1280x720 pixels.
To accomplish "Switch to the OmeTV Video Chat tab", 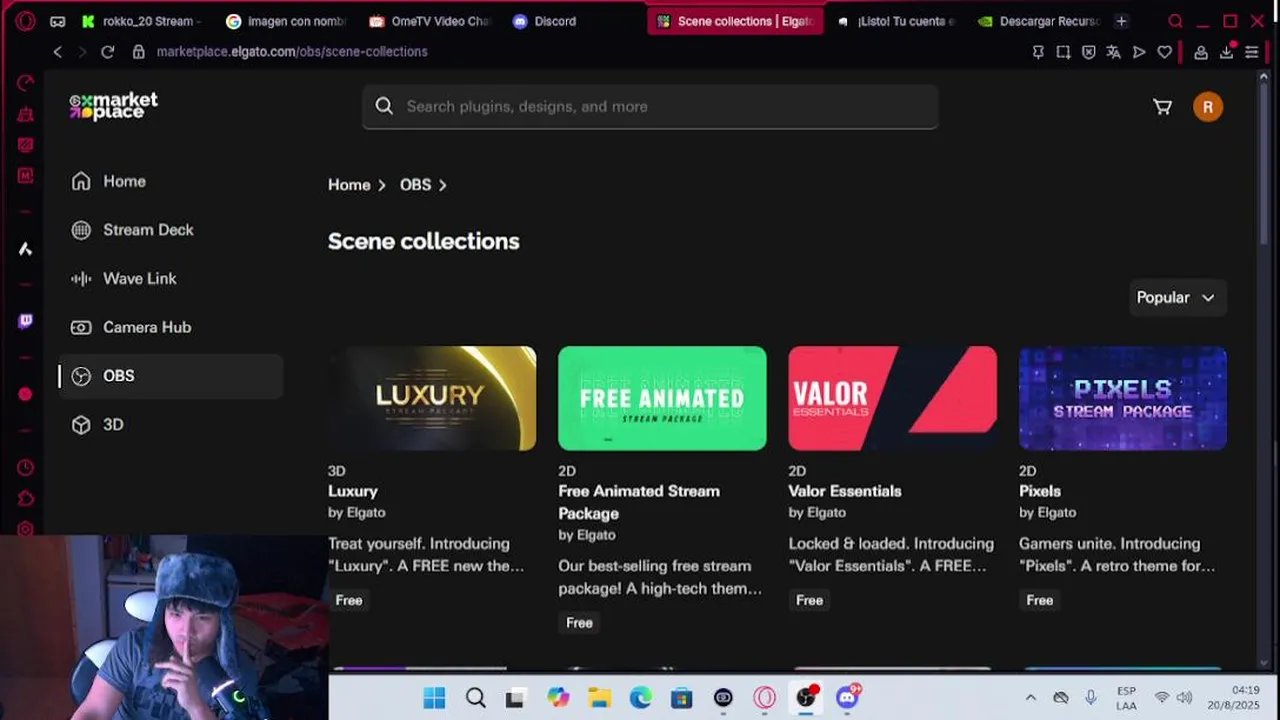I will [430, 21].
